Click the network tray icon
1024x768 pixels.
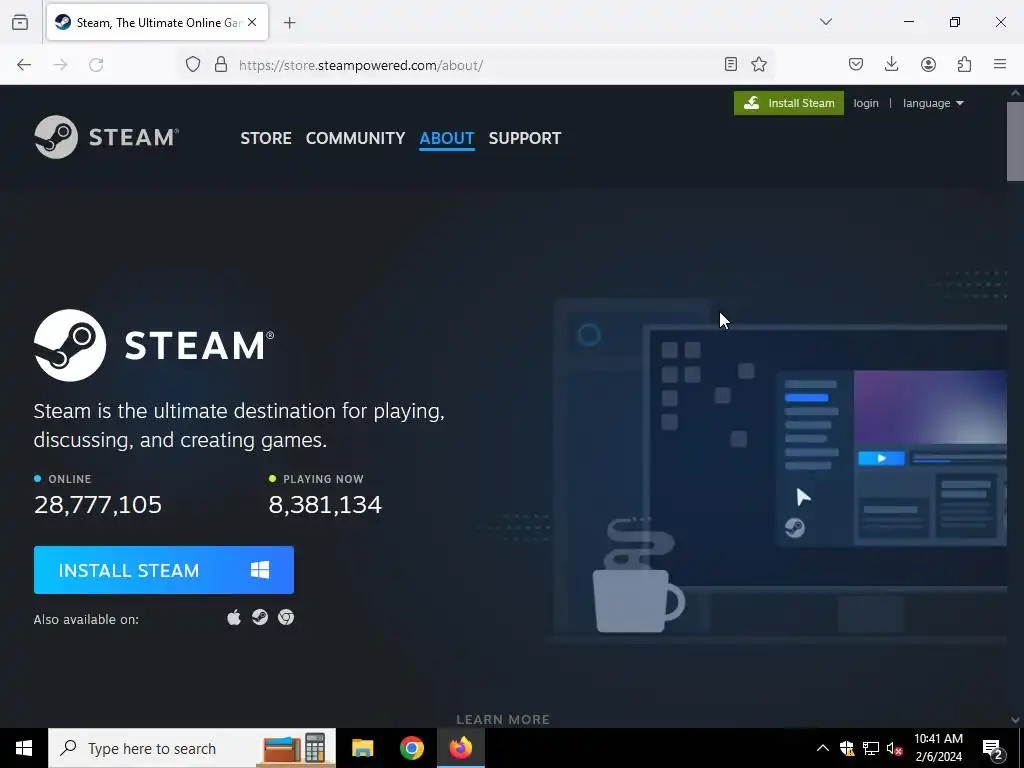[x=871, y=748]
